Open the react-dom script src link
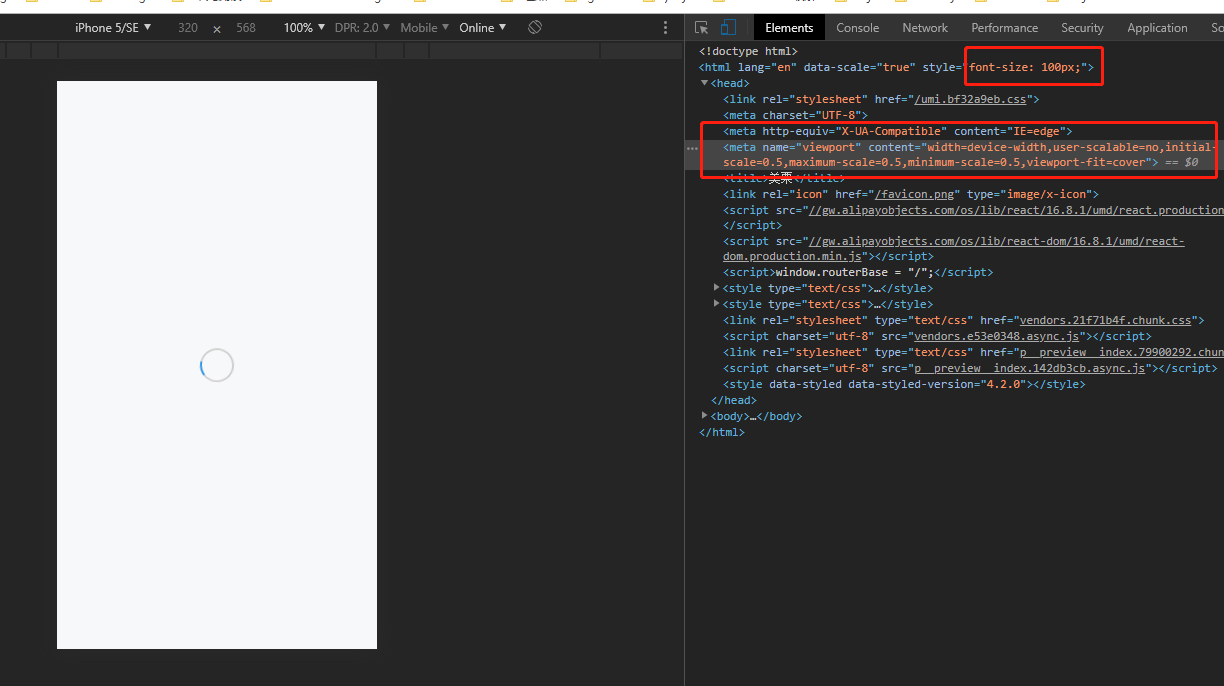This screenshot has width=1224, height=686. [995, 241]
